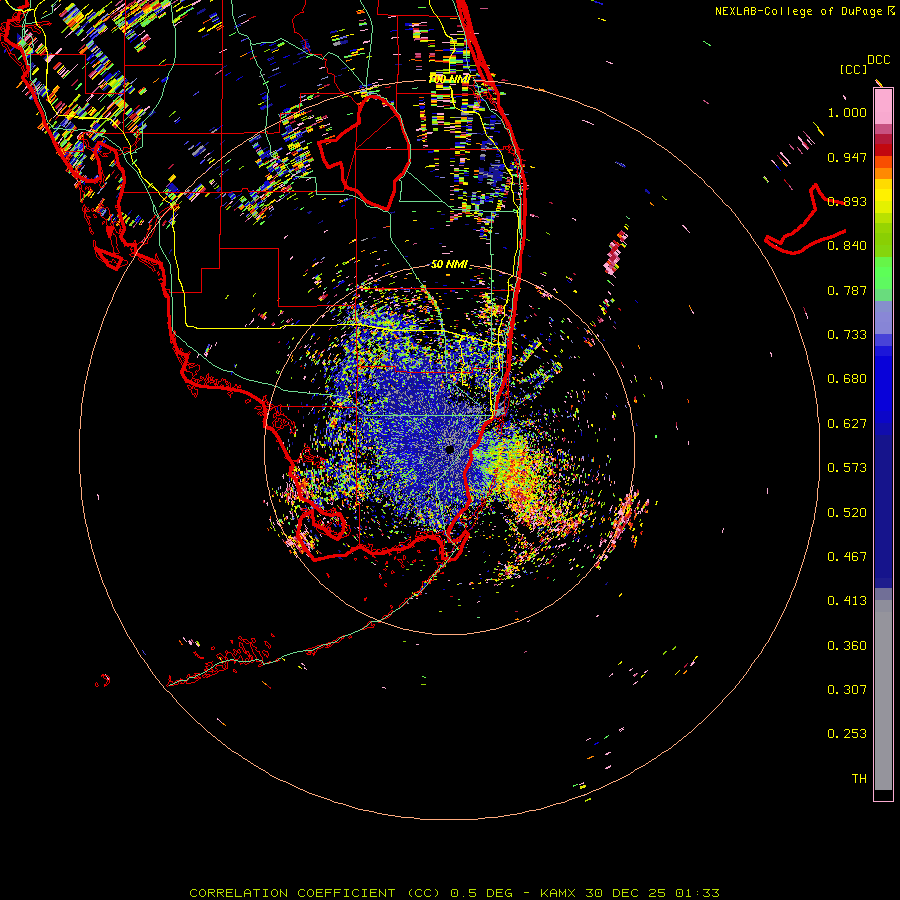This screenshot has width=900, height=900.
Task: Click the 50 NMI range ring label
Action: point(449,264)
